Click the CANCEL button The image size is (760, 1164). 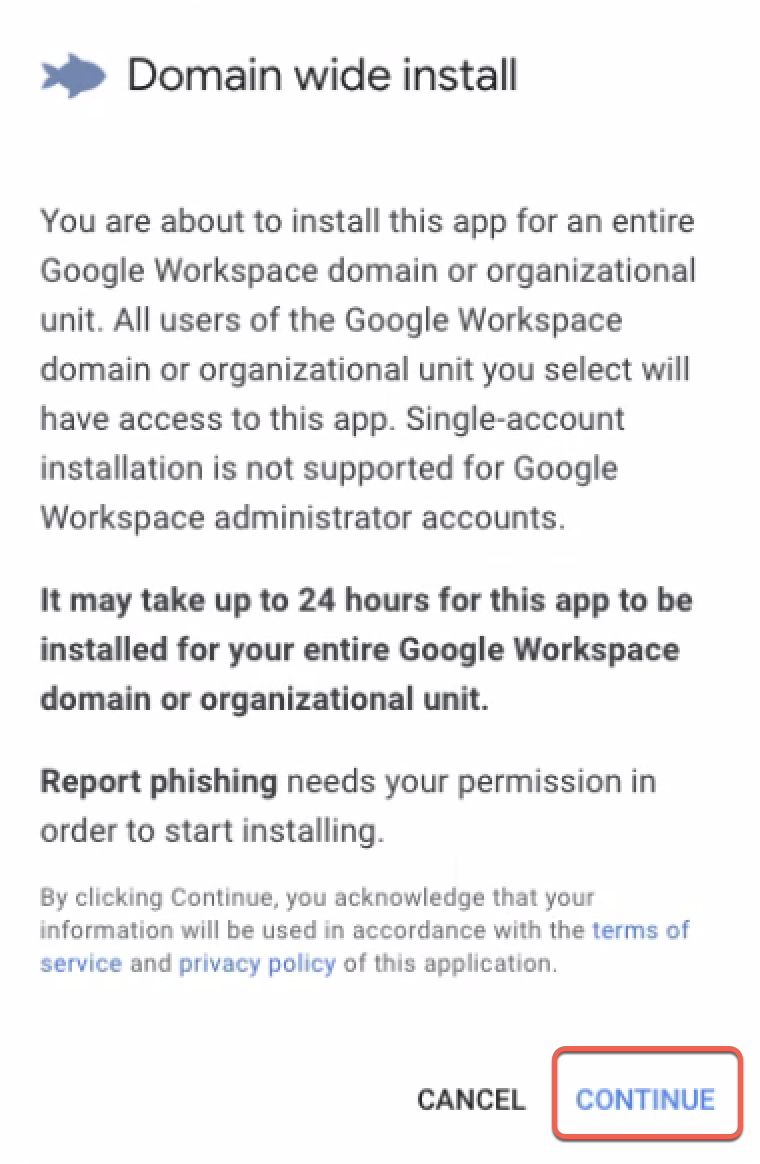click(471, 1099)
